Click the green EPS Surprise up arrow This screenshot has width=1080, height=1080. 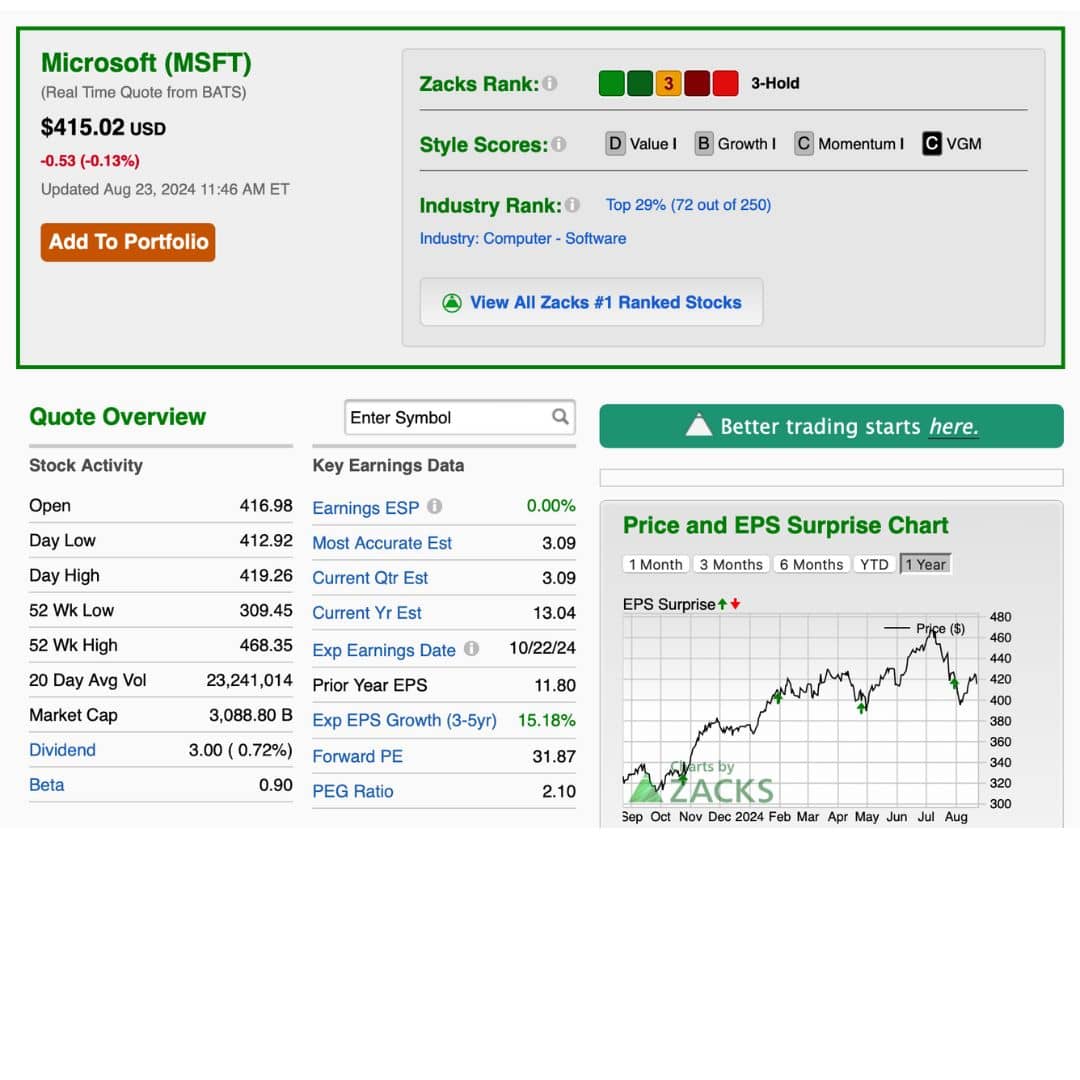point(722,604)
